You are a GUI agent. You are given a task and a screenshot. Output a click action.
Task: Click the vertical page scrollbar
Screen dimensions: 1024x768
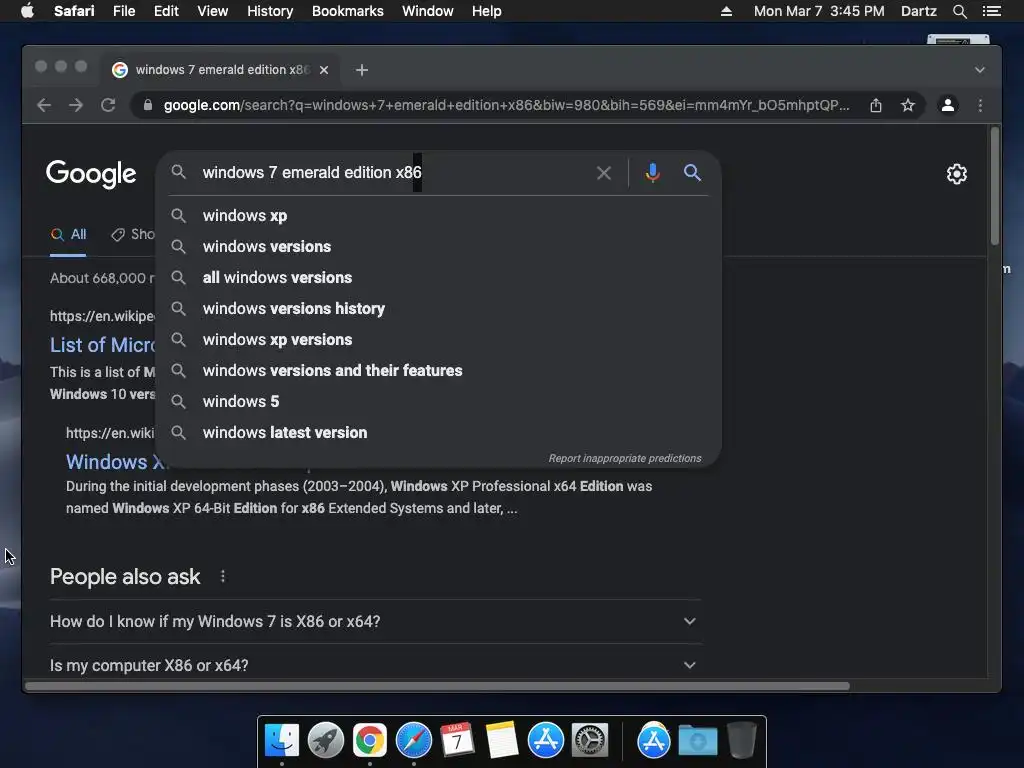click(x=995, y=186)
